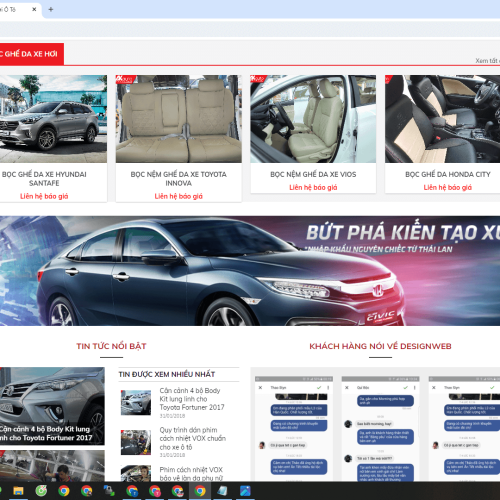Select the BỌC GHẾ DA XE HƠI section tab
500x500 pixels.
click(x=32, y=54)
